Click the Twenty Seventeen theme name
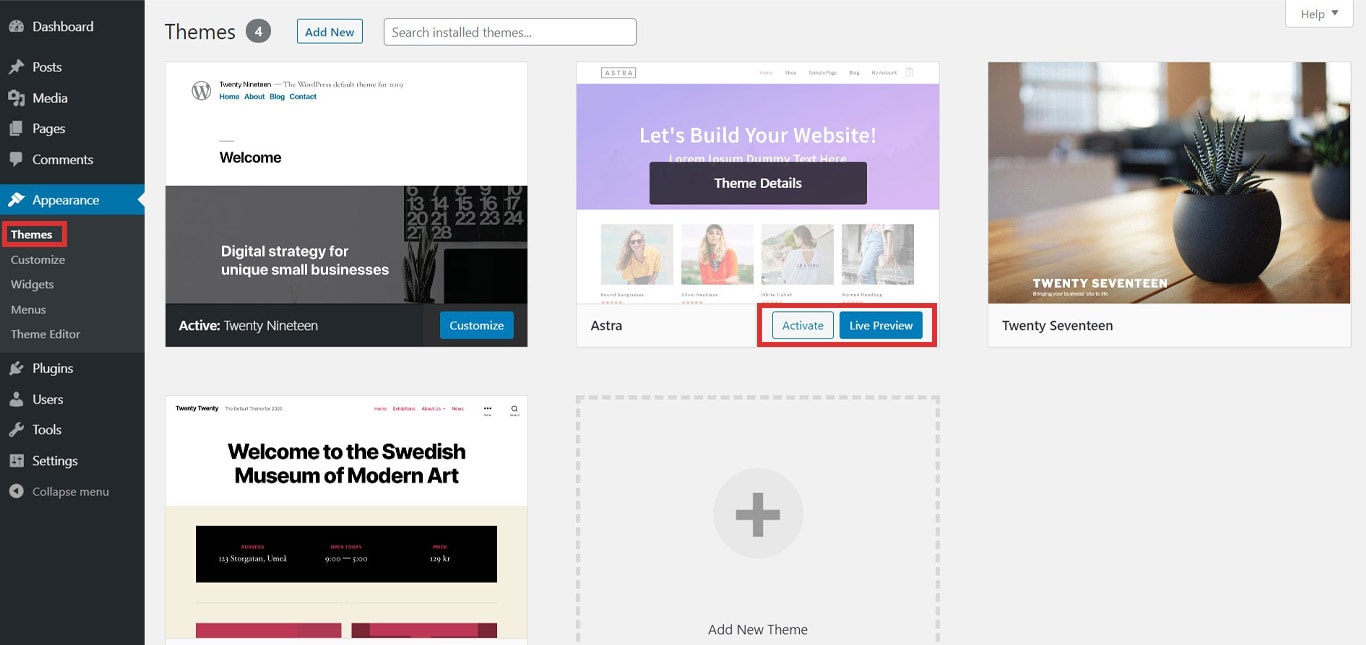 [x=1057, y=326]
